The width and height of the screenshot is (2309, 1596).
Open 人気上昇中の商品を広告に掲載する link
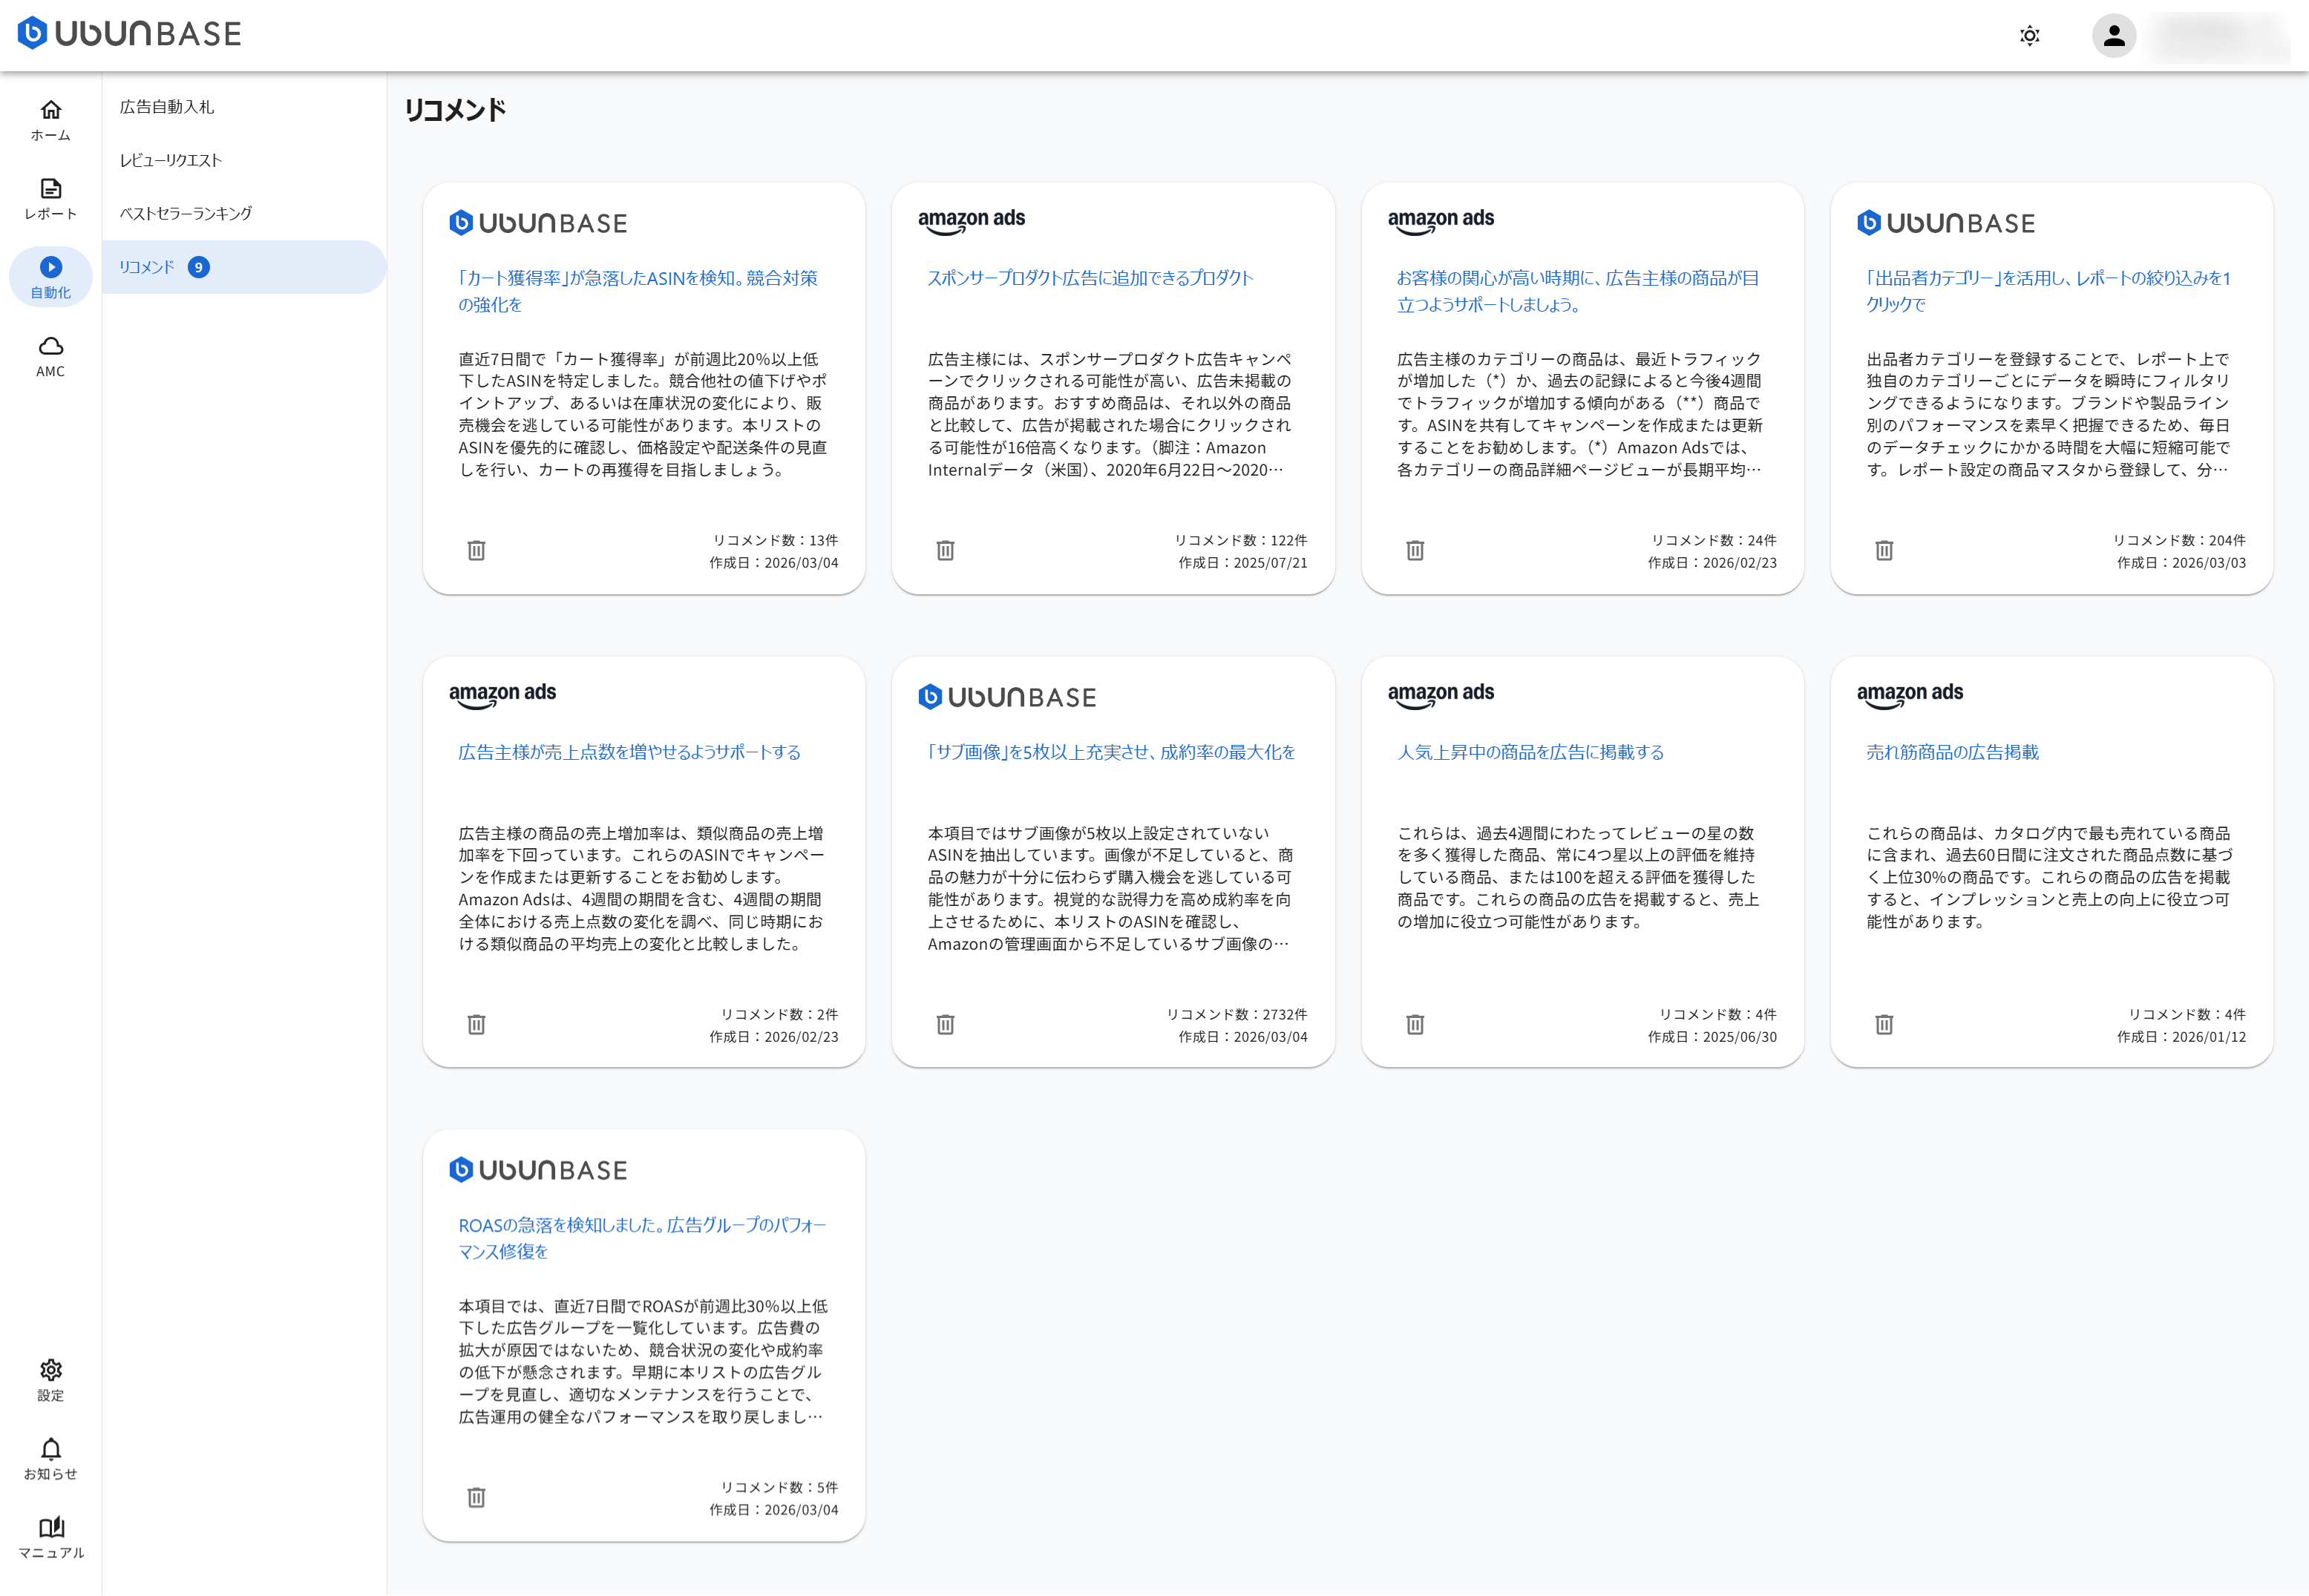1530,752
